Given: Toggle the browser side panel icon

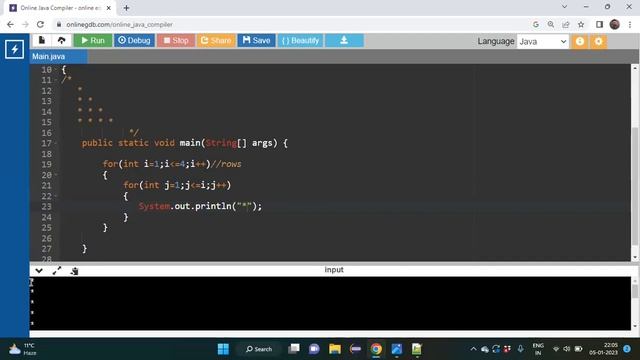Looking at the screenshot, I should tap(599, 24).
